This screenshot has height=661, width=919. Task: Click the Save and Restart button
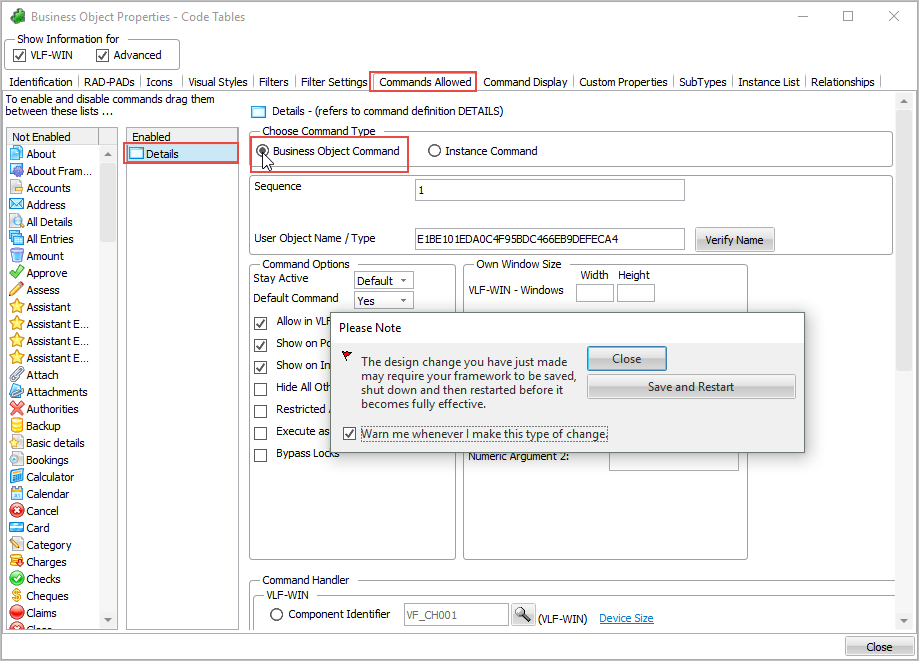691,387
